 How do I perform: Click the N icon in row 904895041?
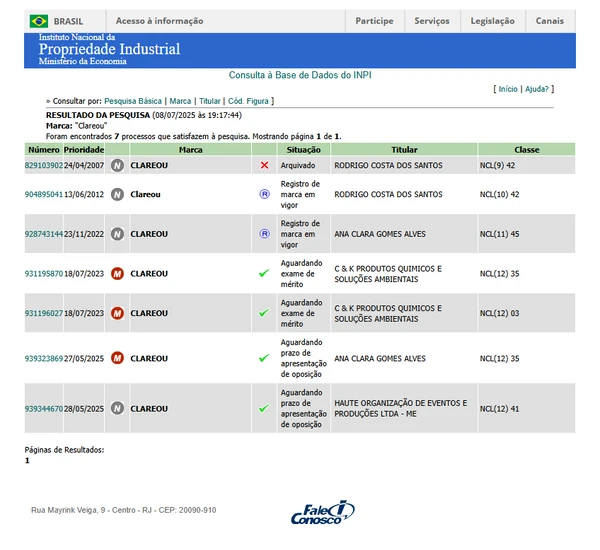click(117, 194)
